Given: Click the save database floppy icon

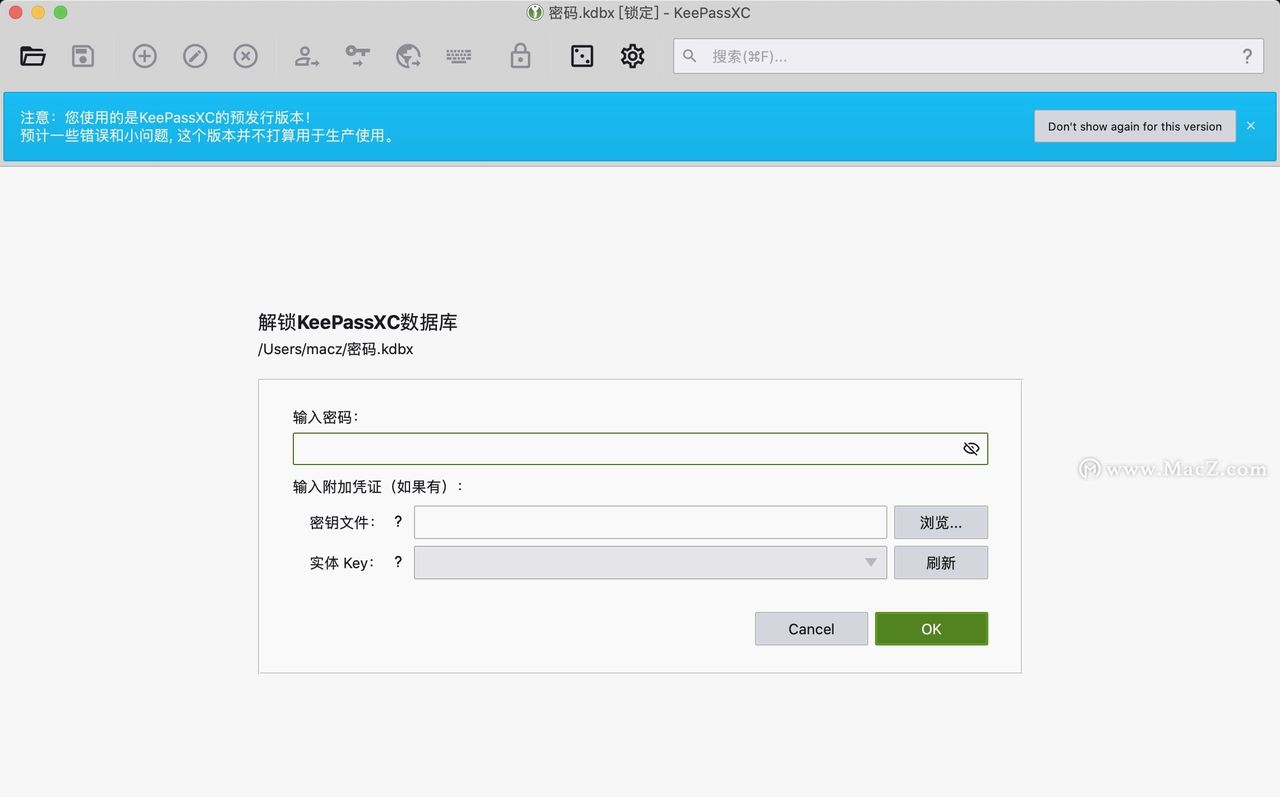Looking at the screenshot, I should [83, 56].
